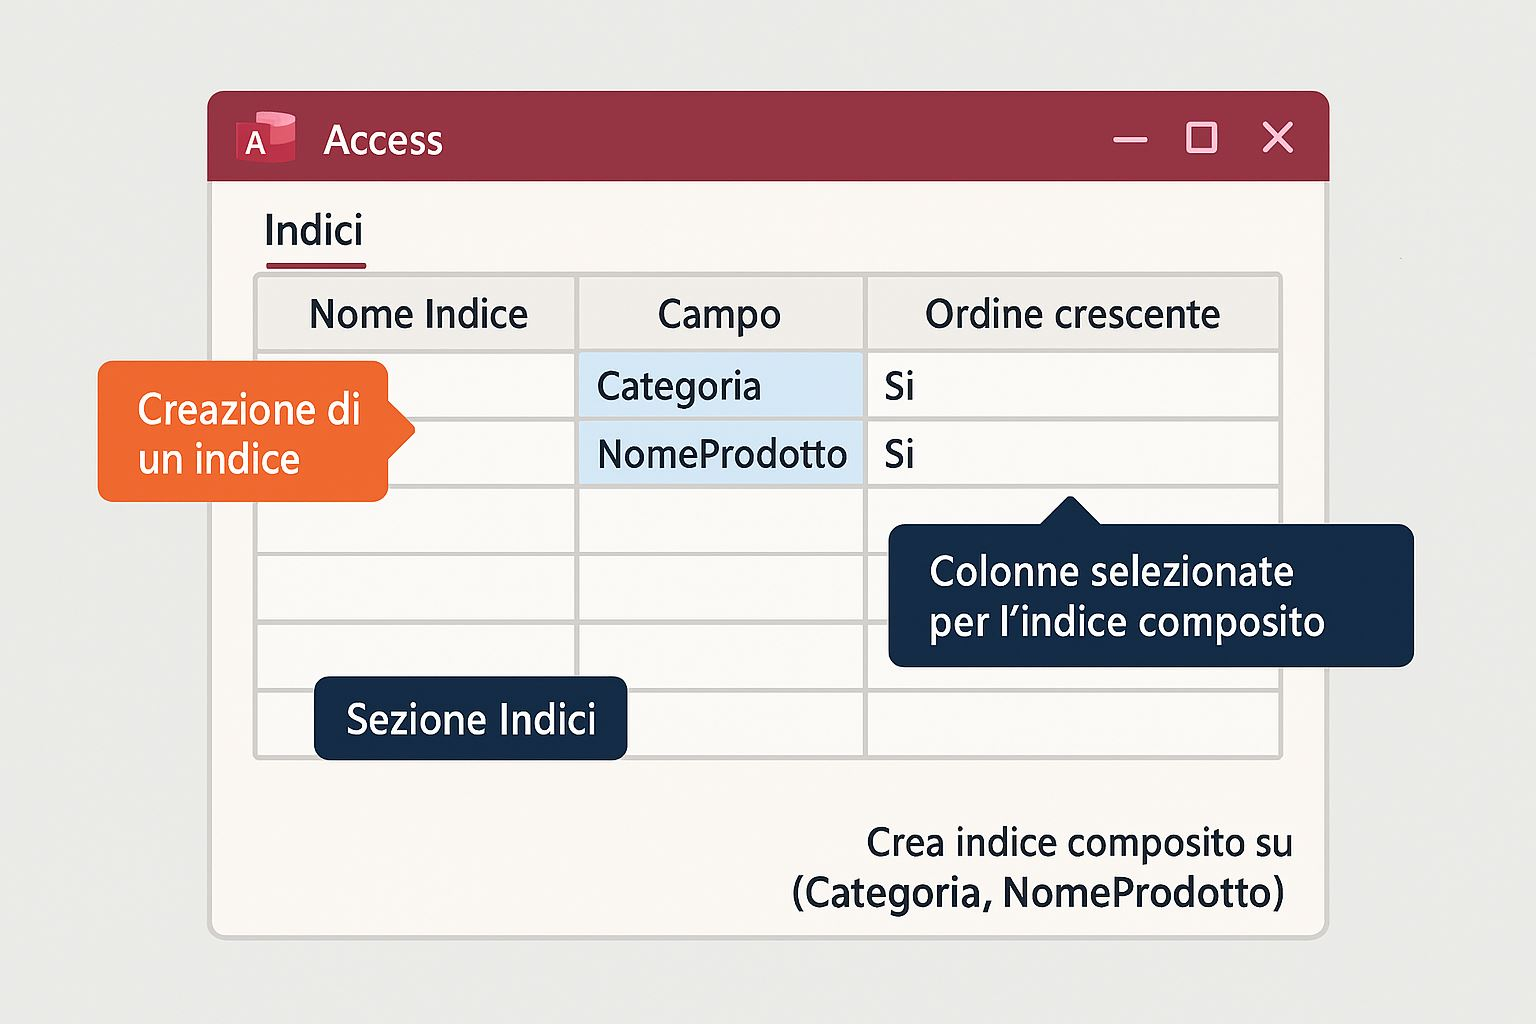Viewport: 1536px width, 1024px height.
Task: Click the empty Ordine crescente cell in last row
Action: [1072, 723]
